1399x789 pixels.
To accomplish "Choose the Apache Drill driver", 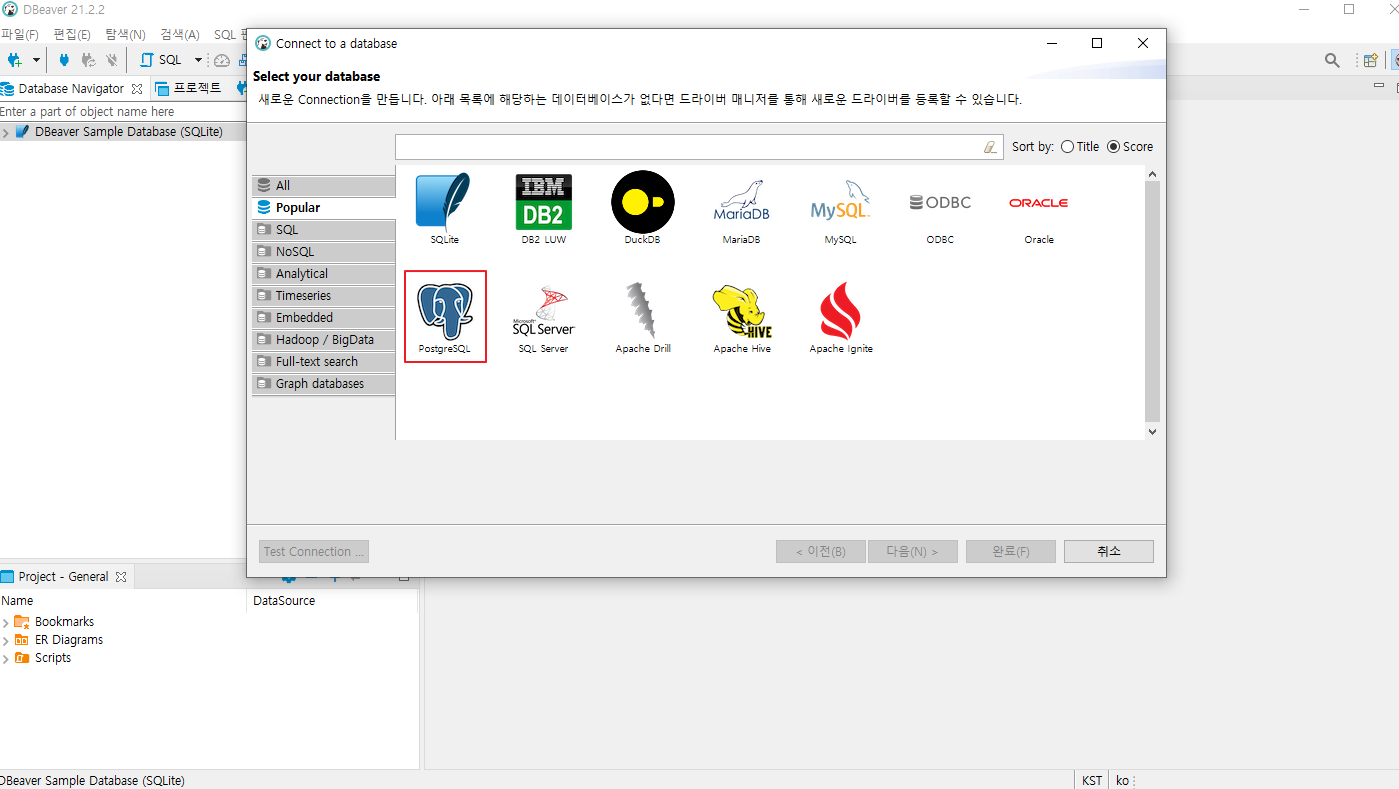I will pos(643,318).
